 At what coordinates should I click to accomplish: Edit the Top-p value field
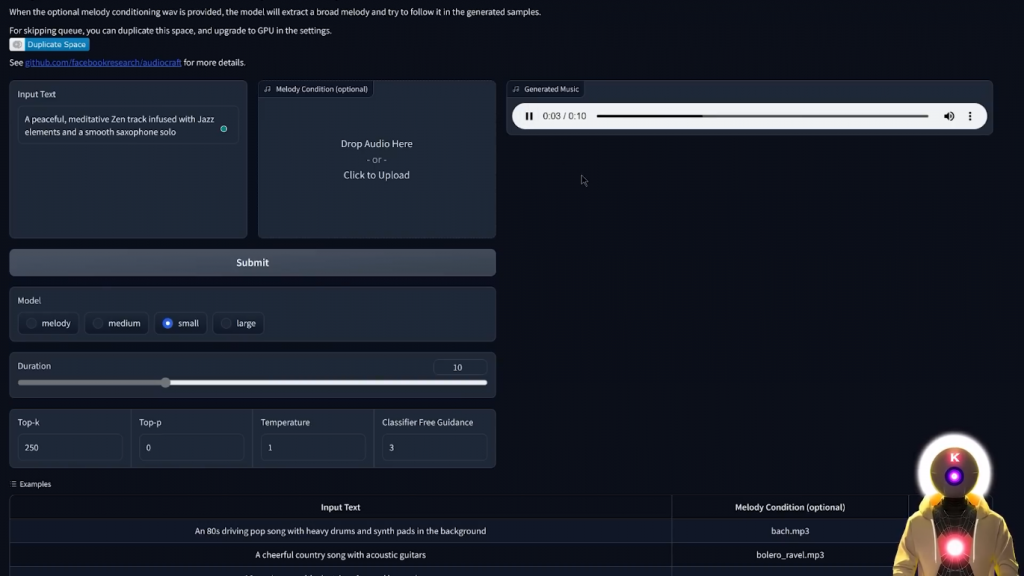coord(191,447)
